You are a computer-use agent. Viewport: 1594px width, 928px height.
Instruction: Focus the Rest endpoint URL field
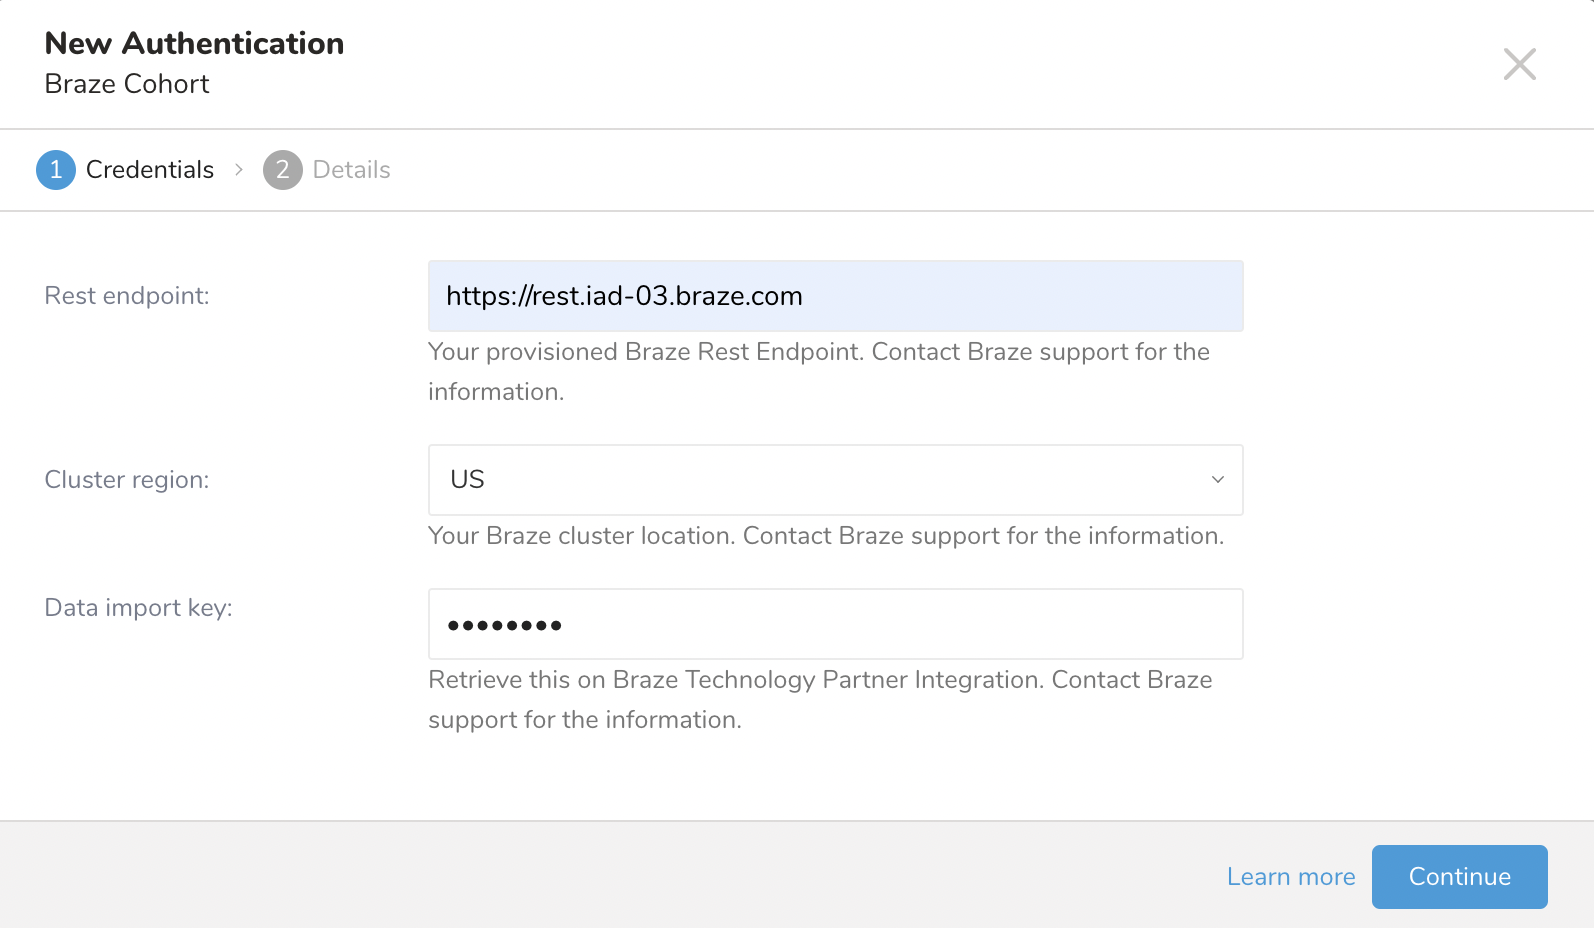[x=835, y=296]
